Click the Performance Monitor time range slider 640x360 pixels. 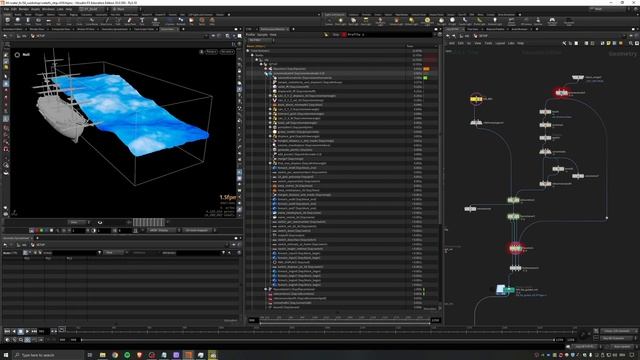(x=345, y=322)
